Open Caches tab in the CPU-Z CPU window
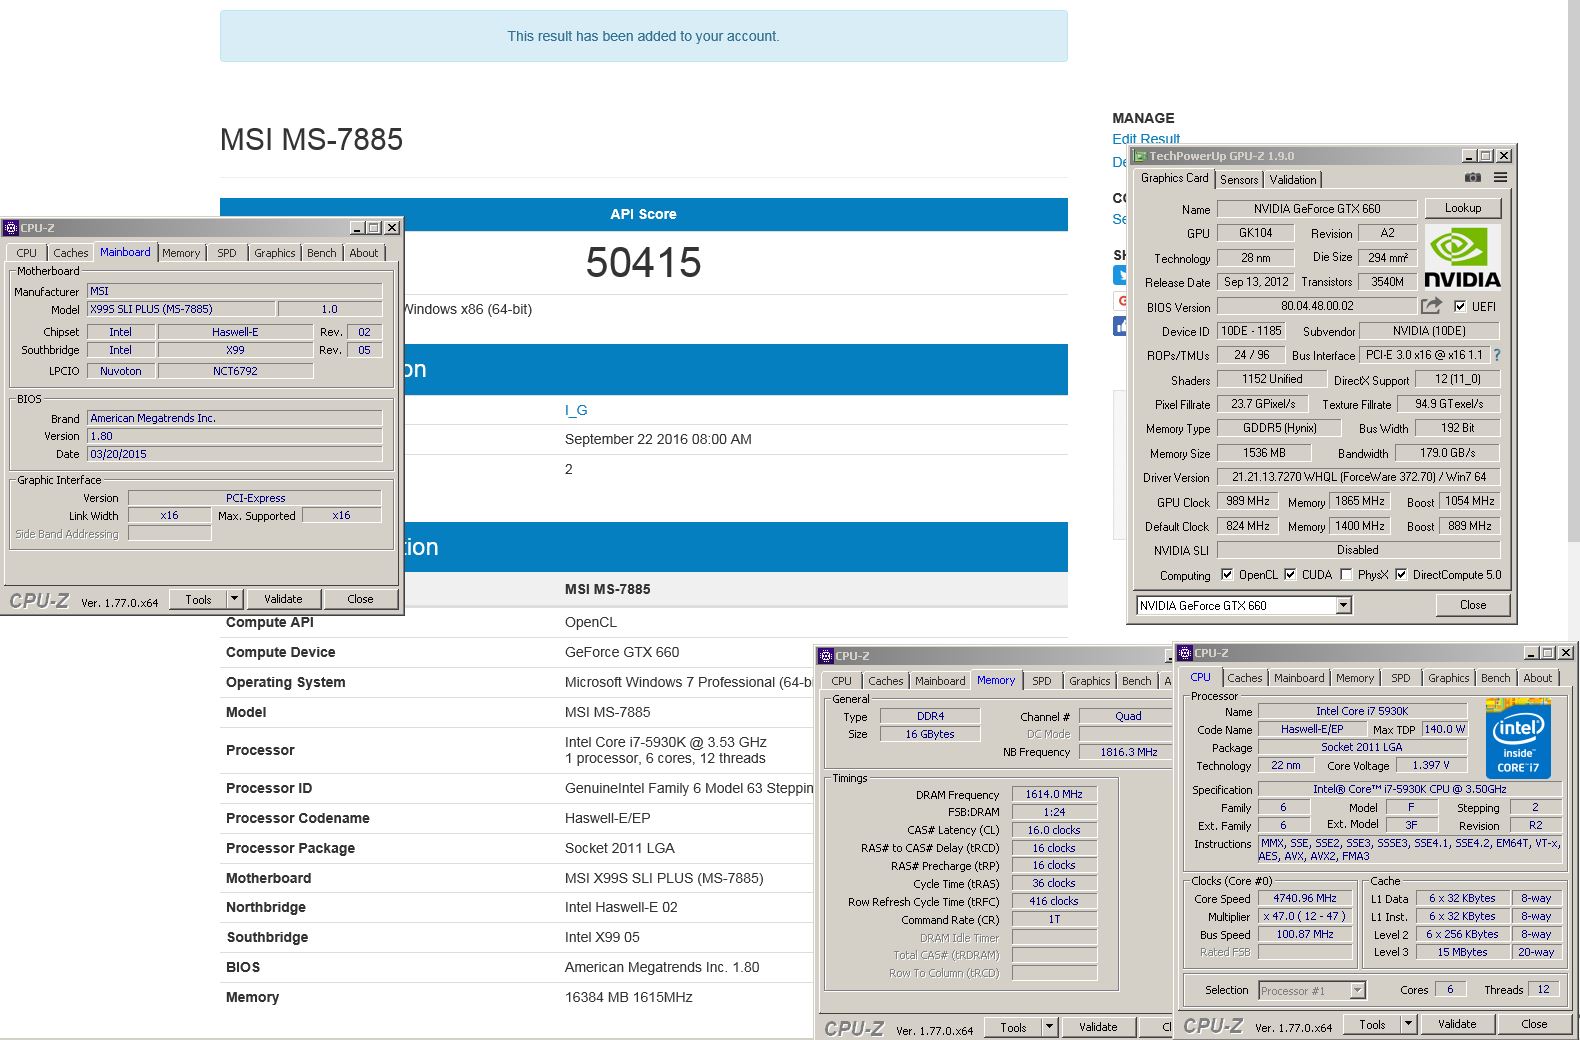The width and height of the screenshot is (1580, 1040). pyautogui.click(x=1245, y=678)
